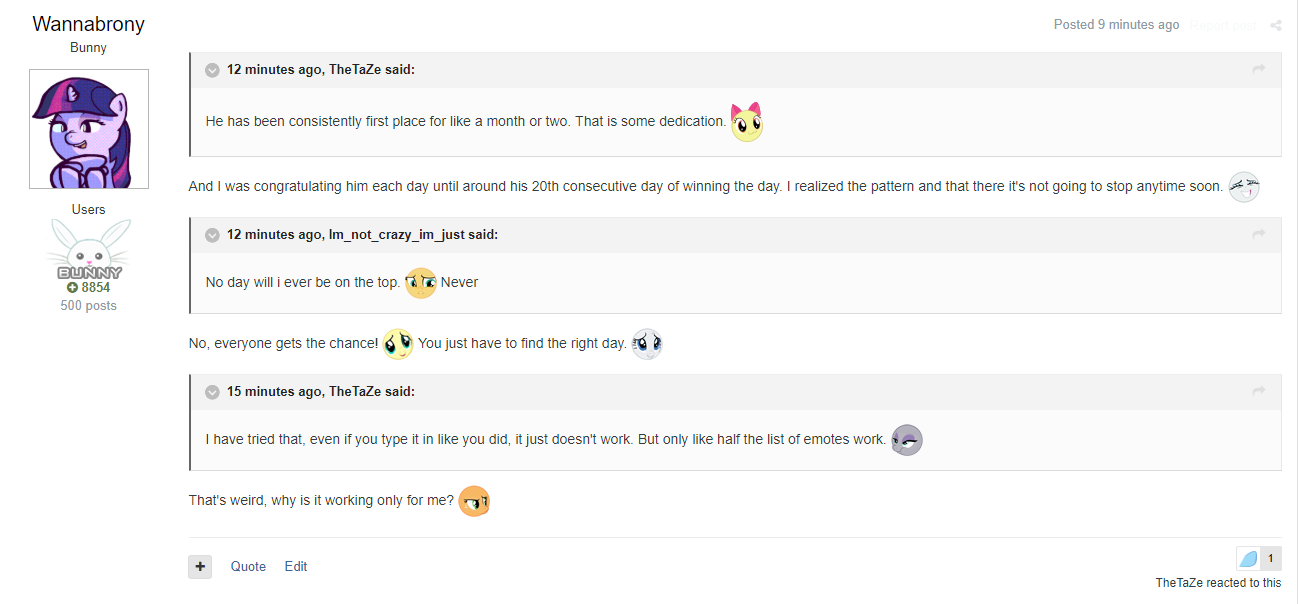This screenshot has width=1299, height=604.
Task: Toggle the multiquote plus button
Action: pyautogui.click(x=200, y=566)
